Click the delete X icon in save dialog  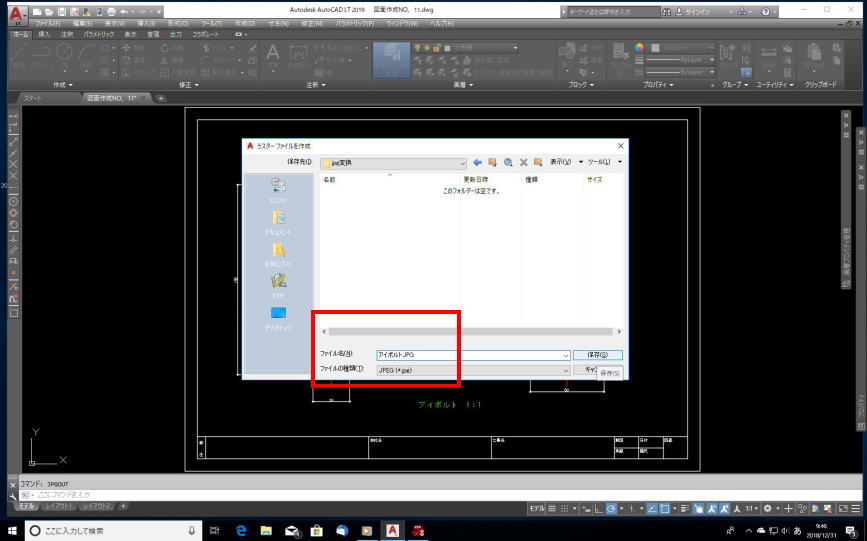tap(523, 162)
